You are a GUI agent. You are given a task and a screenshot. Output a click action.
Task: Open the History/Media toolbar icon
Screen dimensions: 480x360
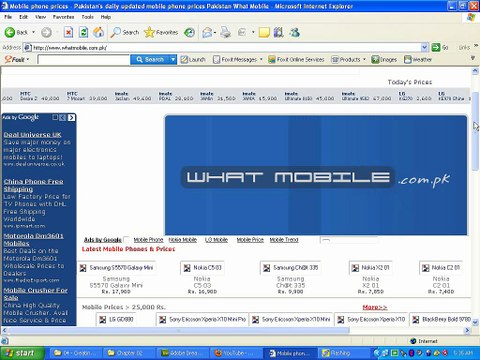189,32
